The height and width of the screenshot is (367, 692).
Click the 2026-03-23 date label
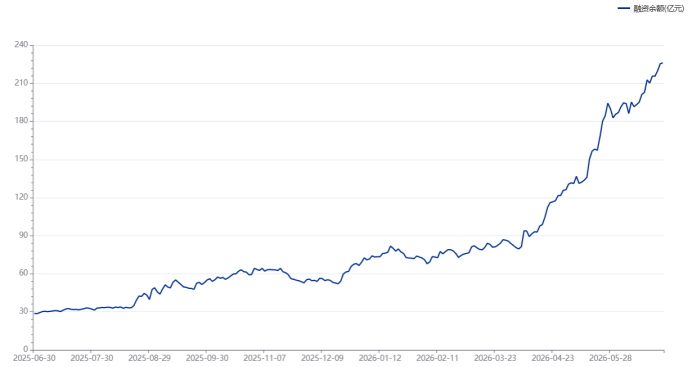coord(495,358)
